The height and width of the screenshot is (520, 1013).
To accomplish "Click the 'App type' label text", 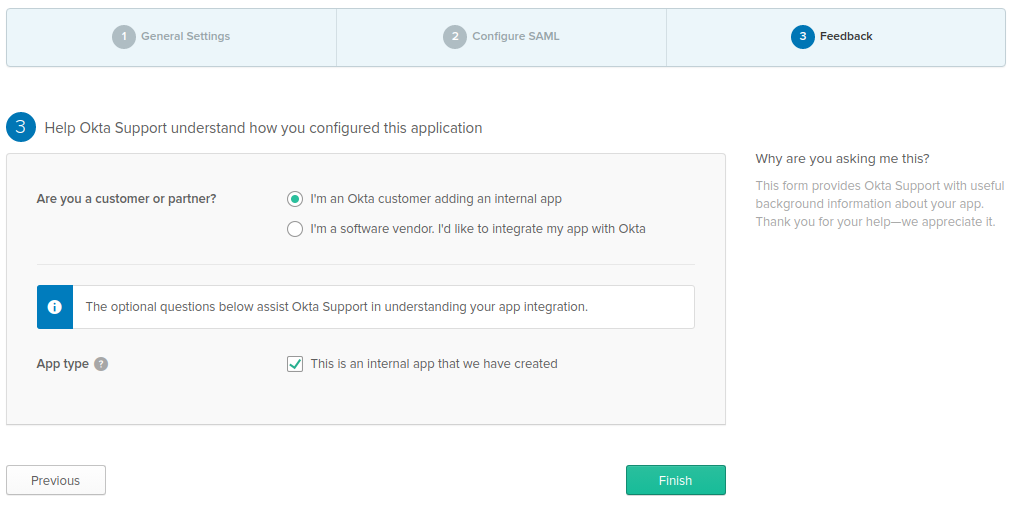I will tap(63, 364).
